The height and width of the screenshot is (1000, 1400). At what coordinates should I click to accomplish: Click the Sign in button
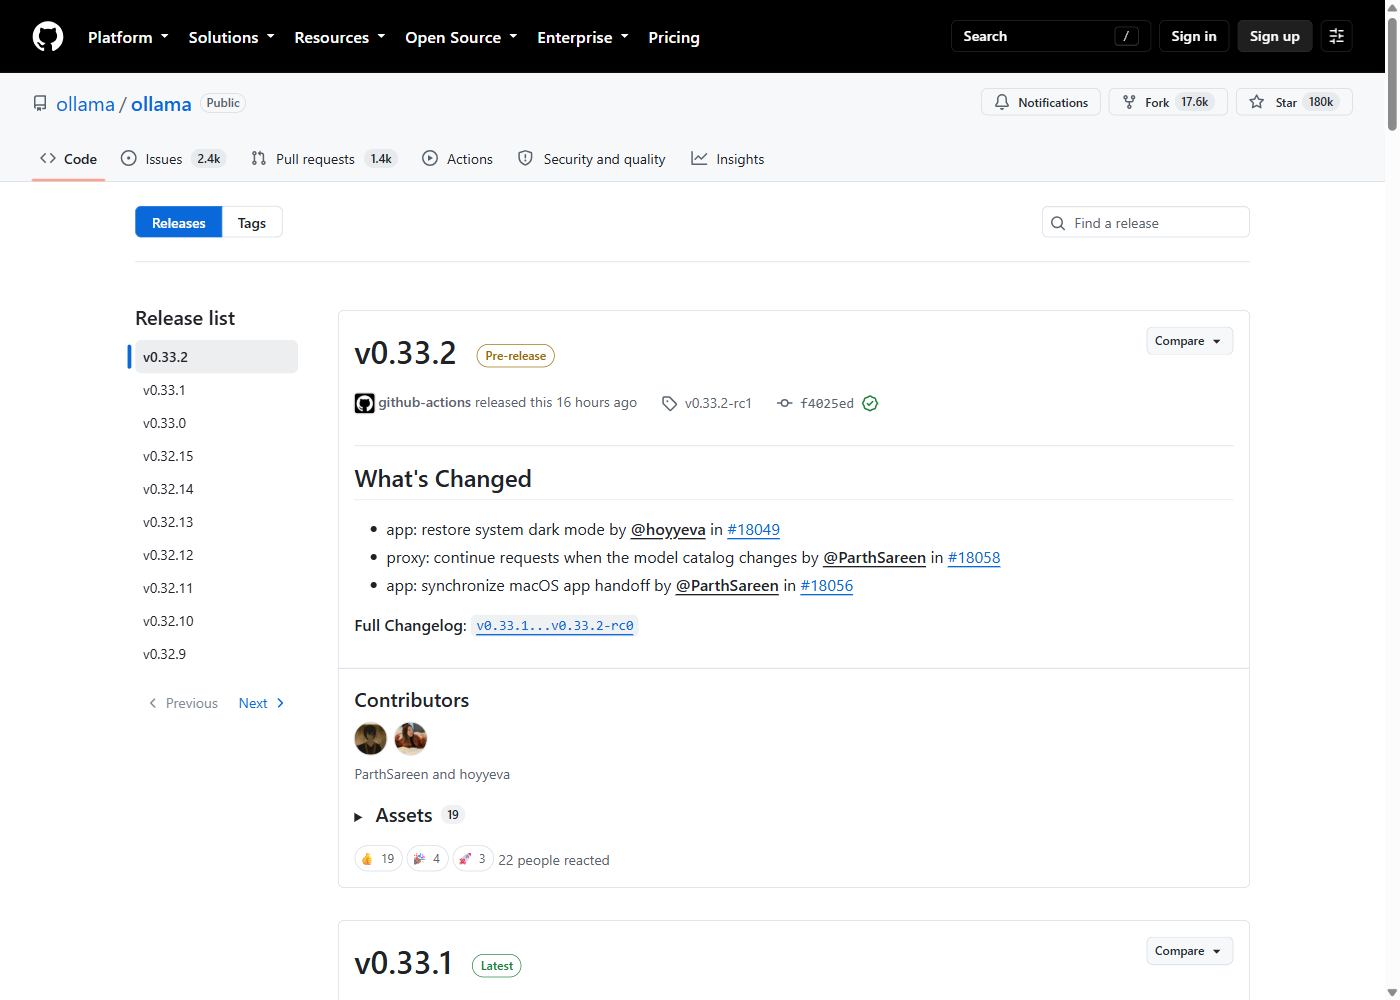point(1194,36)
